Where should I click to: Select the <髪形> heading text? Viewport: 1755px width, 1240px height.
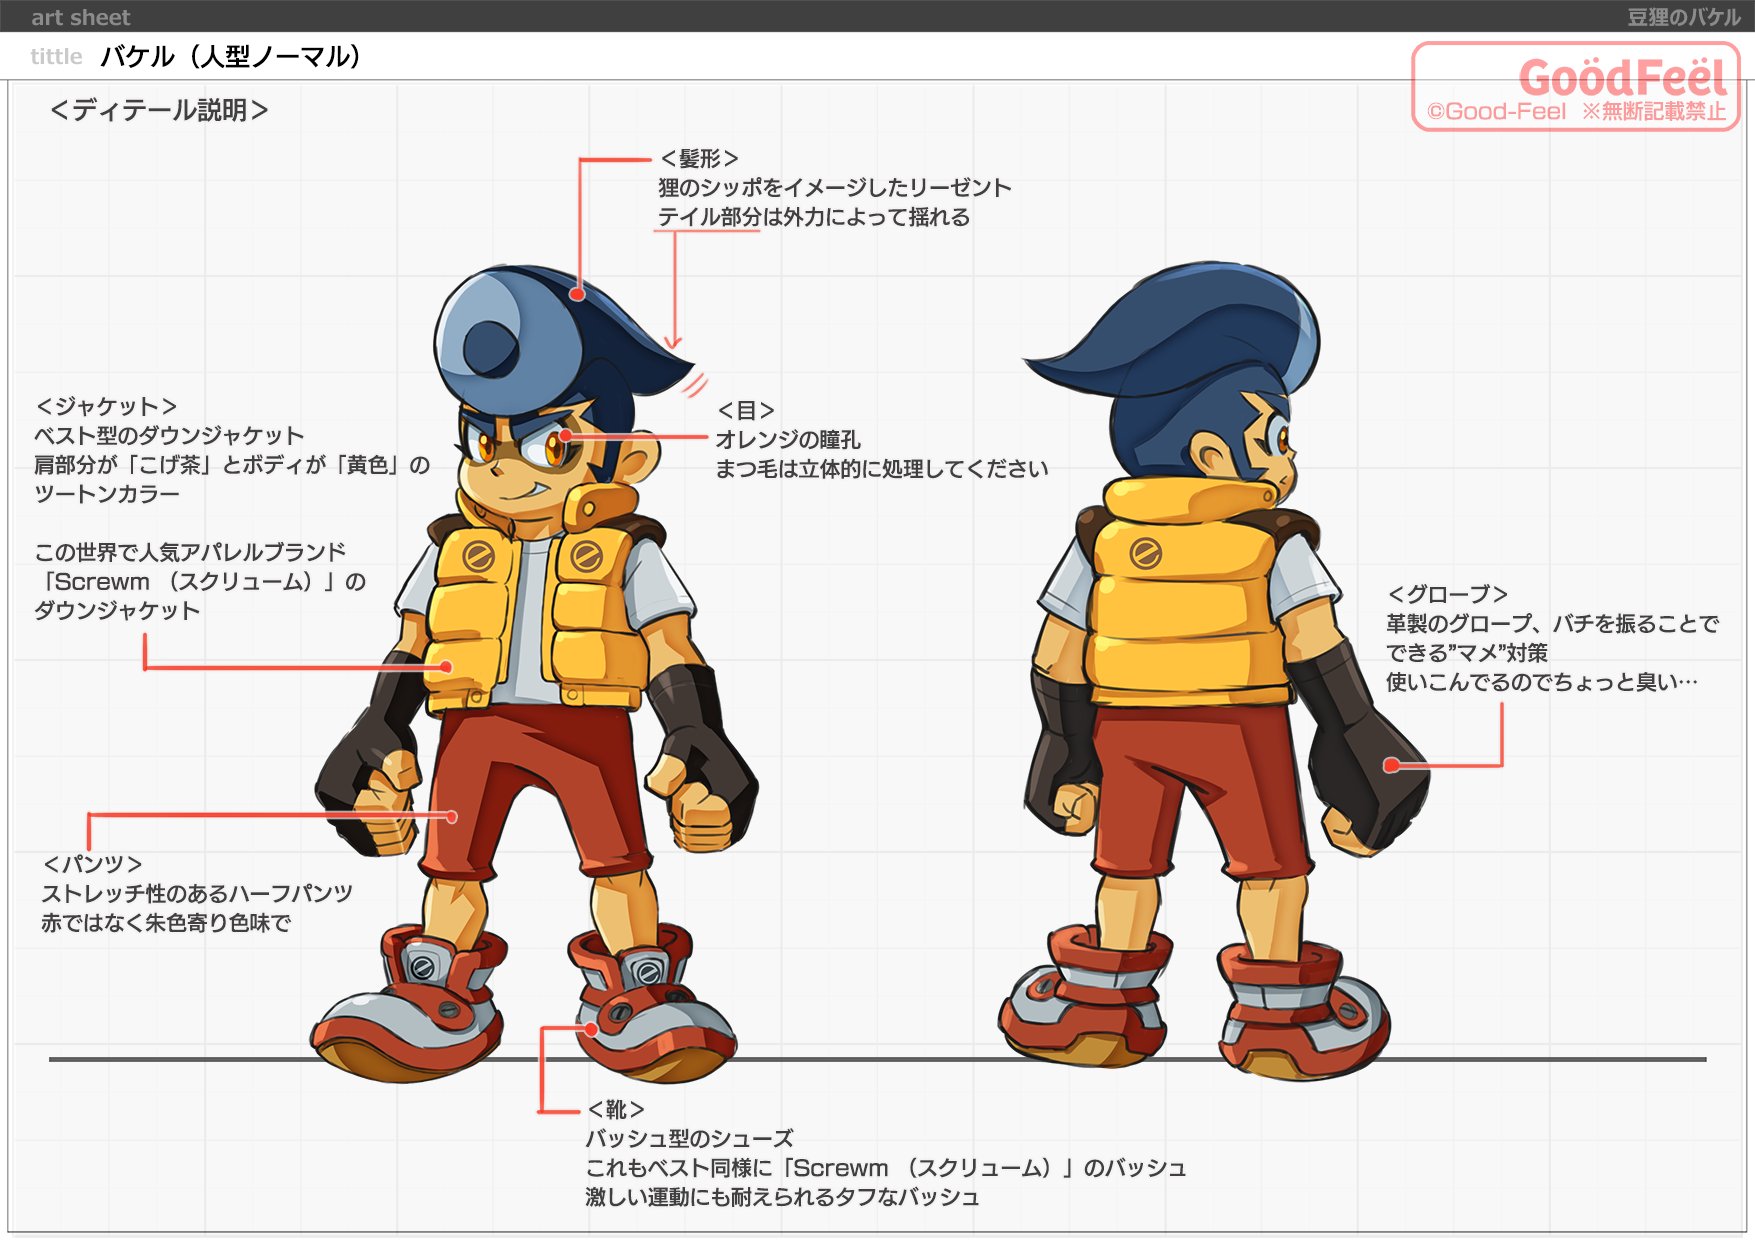coord(699,159)
